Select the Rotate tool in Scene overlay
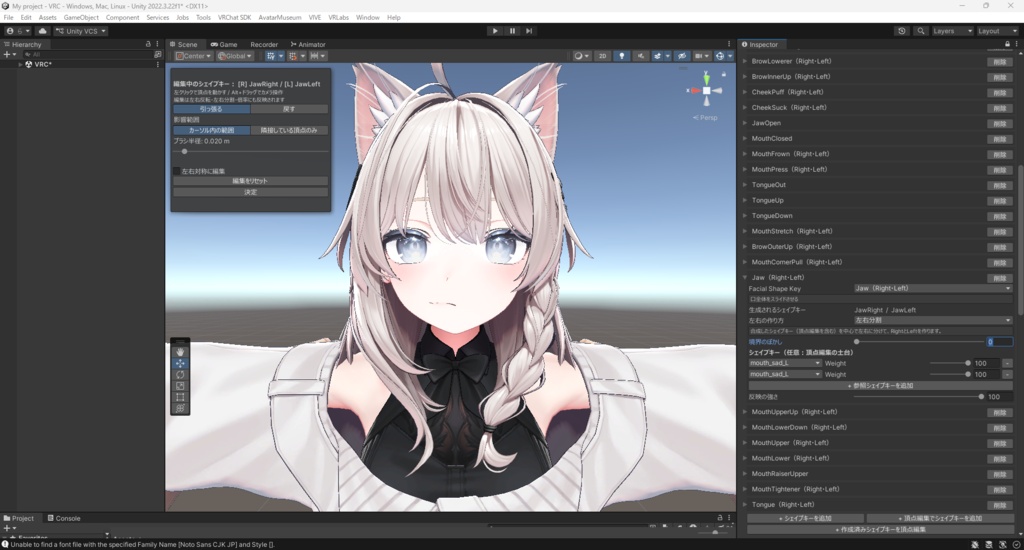Image resolution: width=1024 pixels, height=550 pixels. click(x=180, y=375)
